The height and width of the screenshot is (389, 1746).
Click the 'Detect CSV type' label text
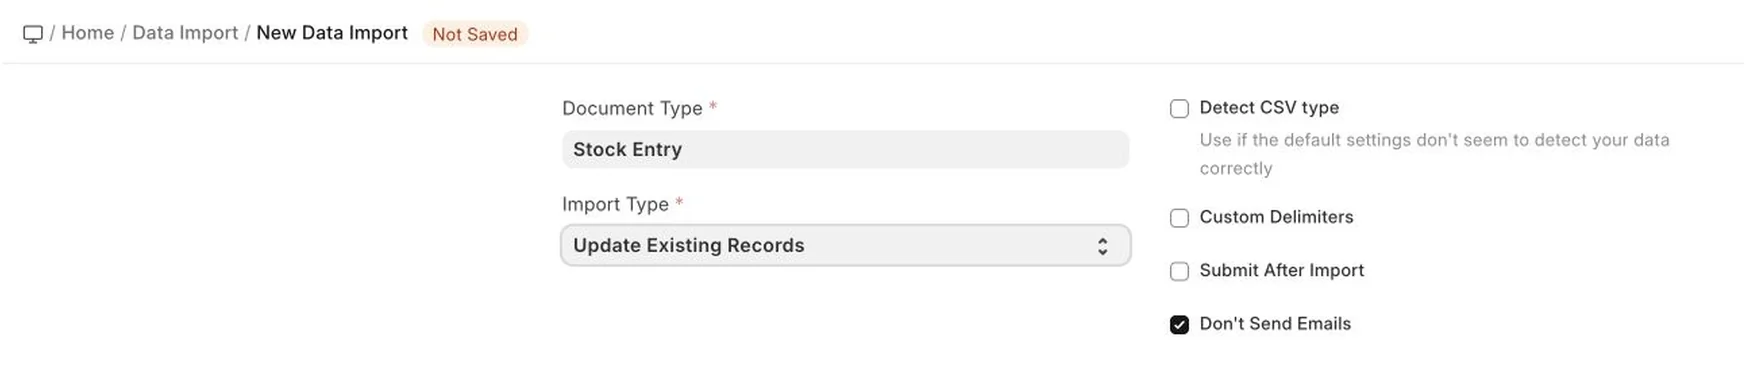click(x=1269, y=107)
